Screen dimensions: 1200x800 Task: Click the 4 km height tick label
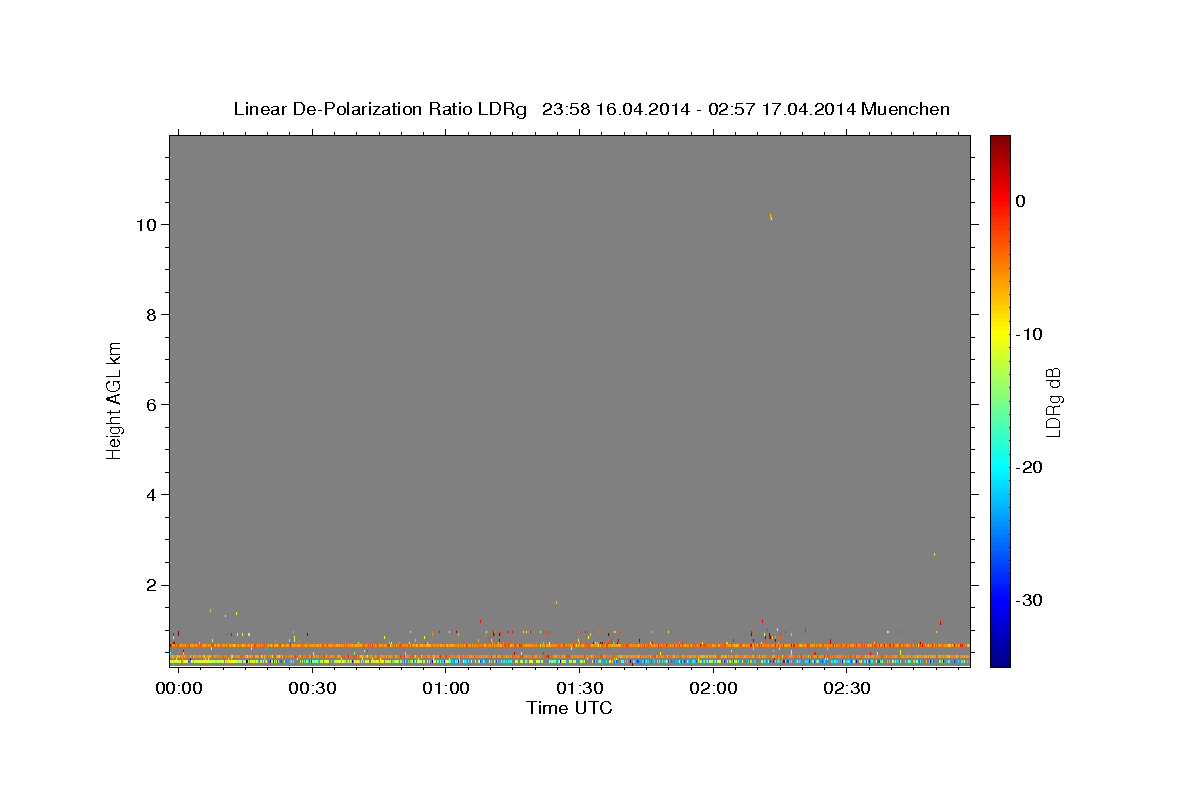coord(151,495)
